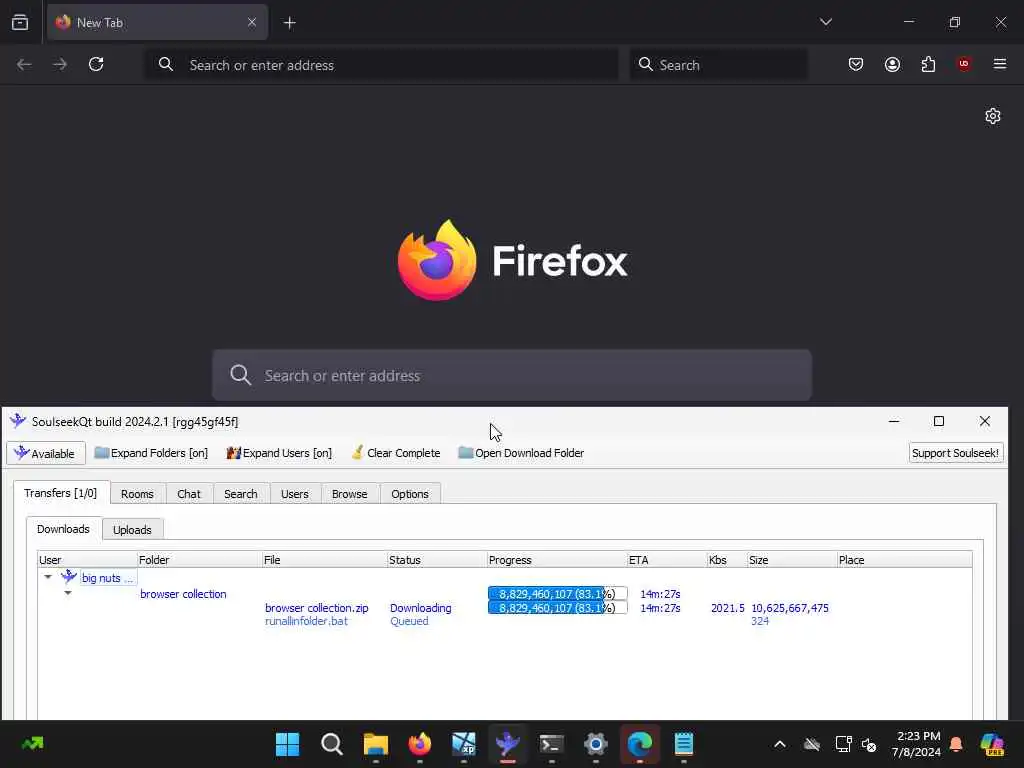Click browser collection.zip progress bar
1024x768 pixels.
point(558,608)
